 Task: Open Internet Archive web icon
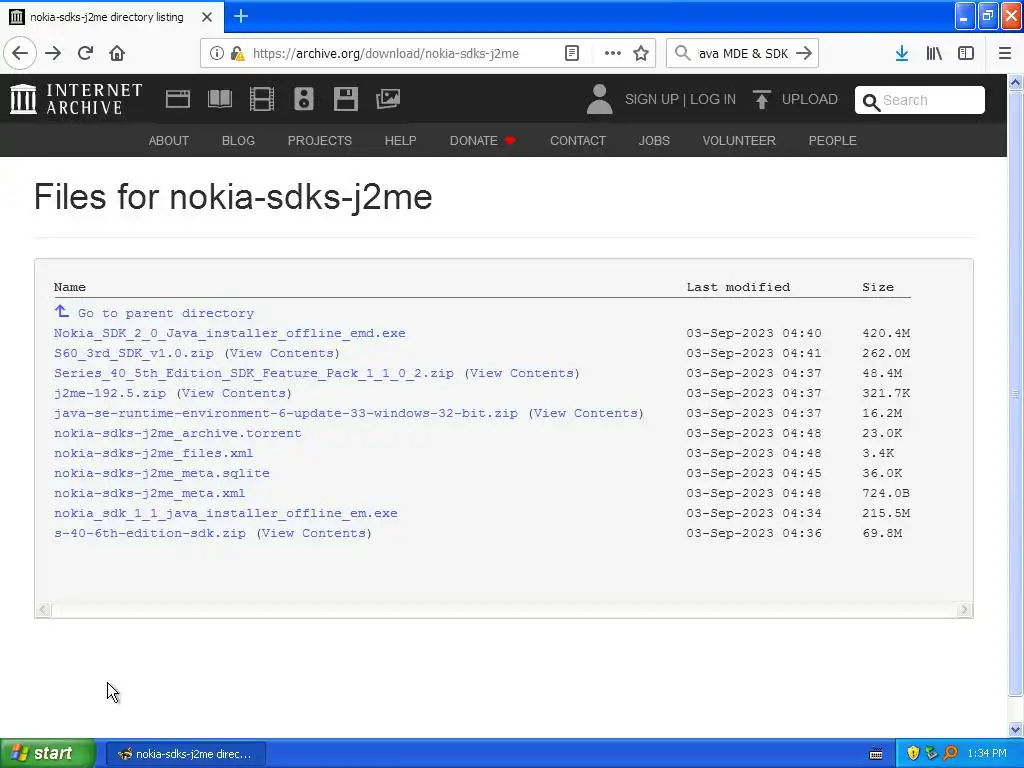click(x=178, y=99)
